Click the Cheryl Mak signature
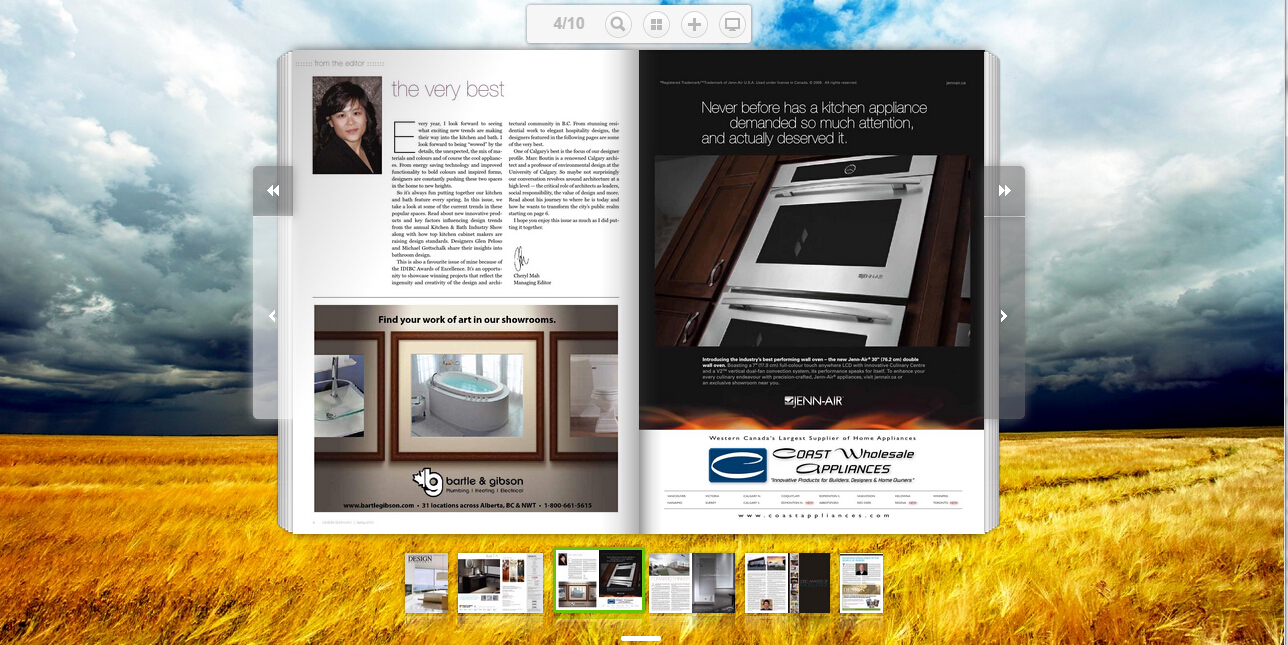This screenshot has width=1288, height=645. (x=521, y=259)
